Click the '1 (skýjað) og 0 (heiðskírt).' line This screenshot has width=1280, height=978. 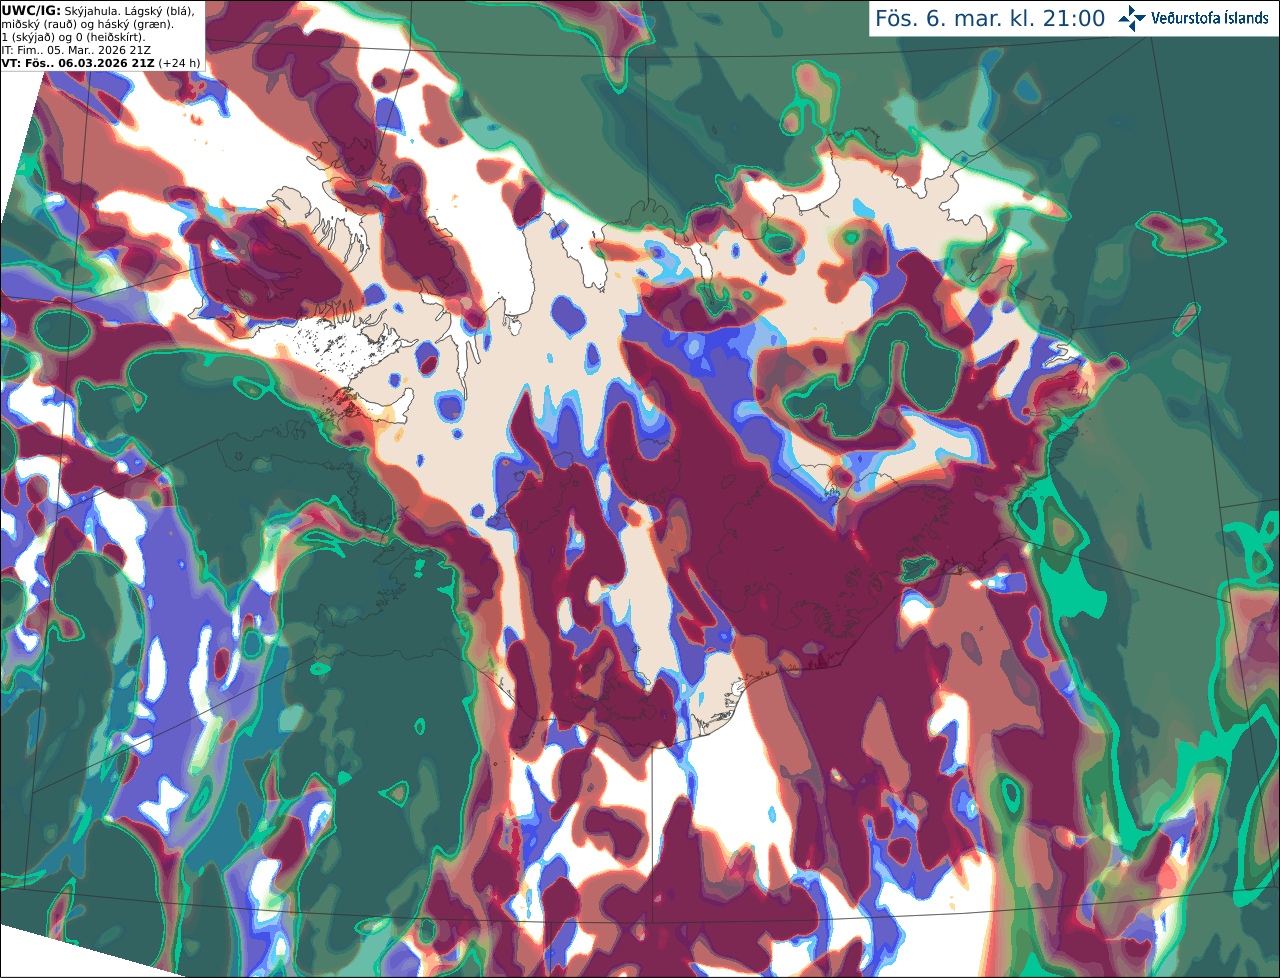(73, 37)
